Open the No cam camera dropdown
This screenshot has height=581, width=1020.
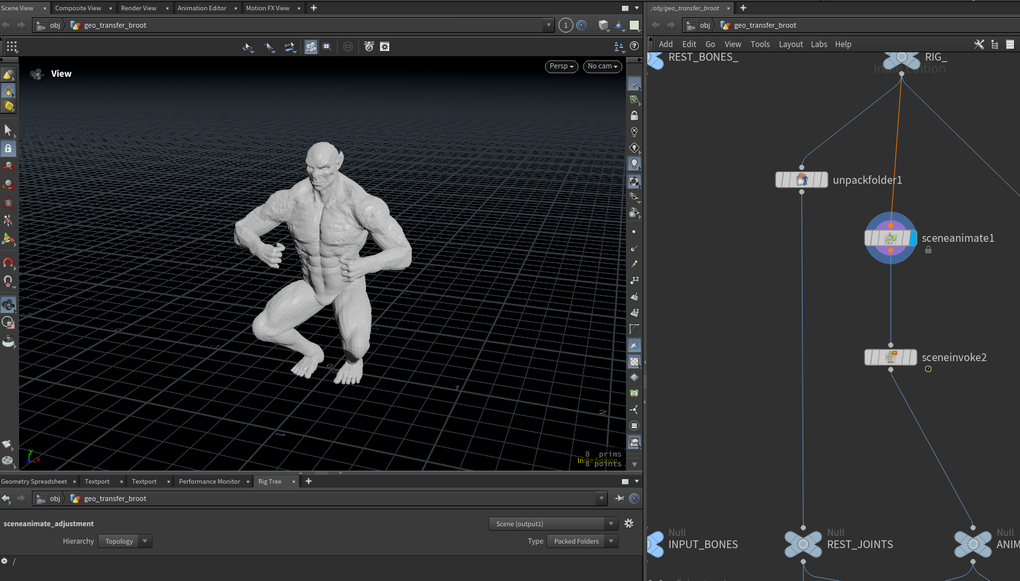(x=602, y=66)
